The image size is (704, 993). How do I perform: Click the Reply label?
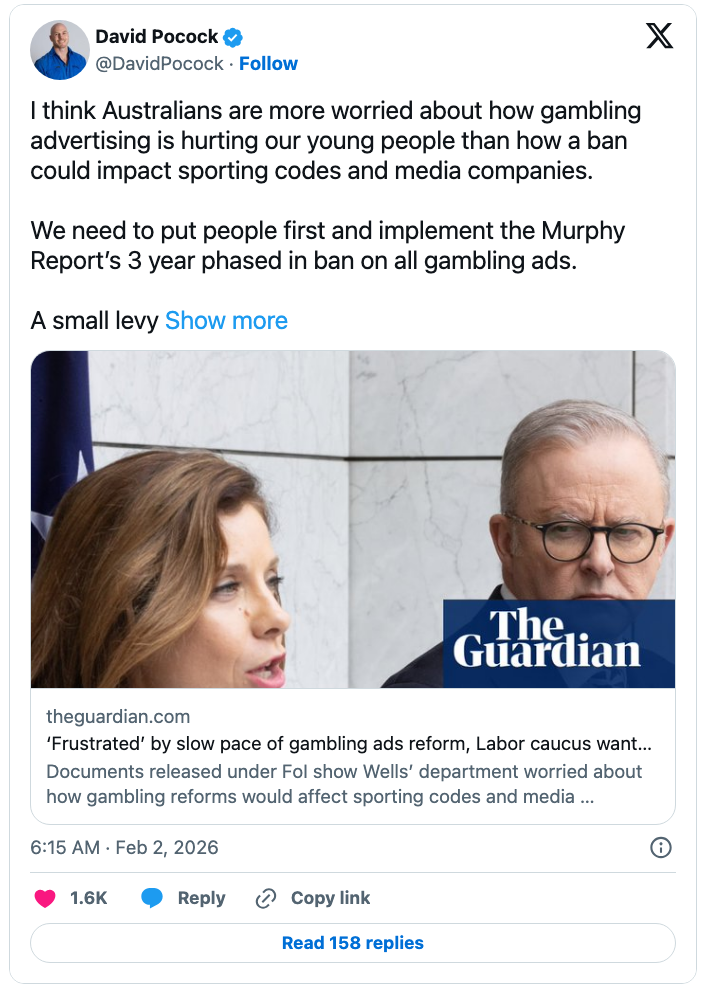201,898
